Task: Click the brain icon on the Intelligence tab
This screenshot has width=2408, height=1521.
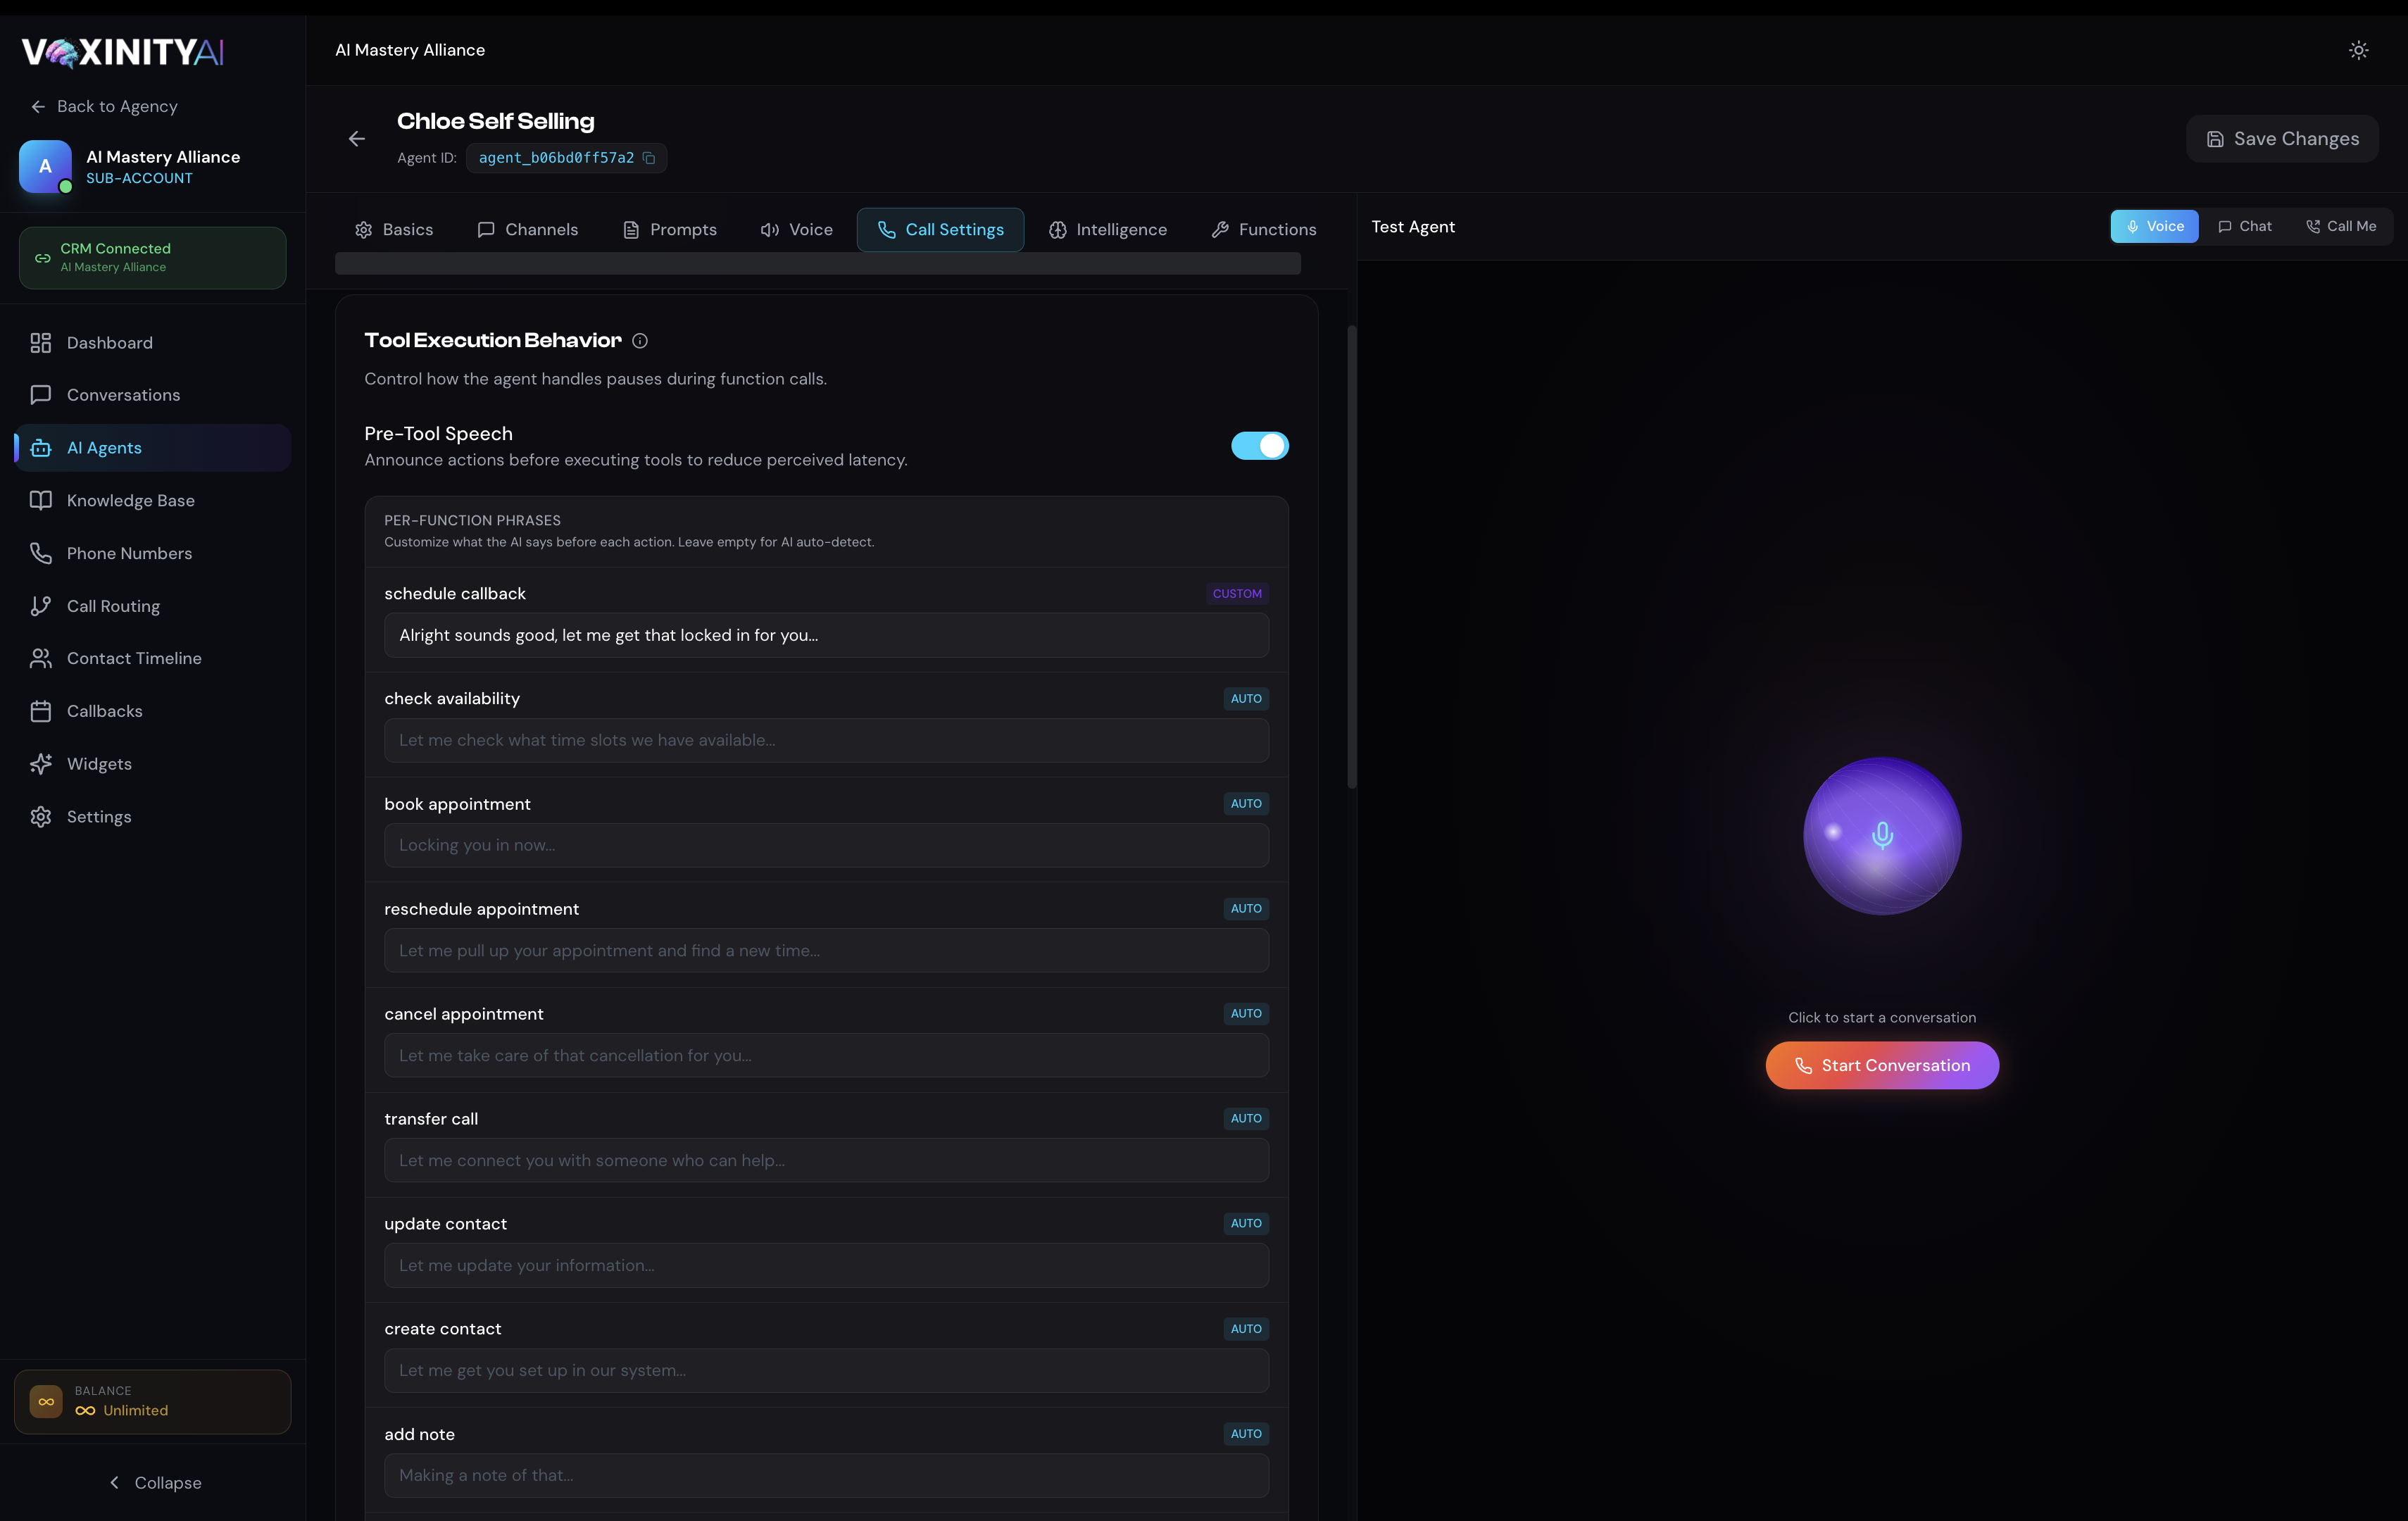Action: point(1057,230)
